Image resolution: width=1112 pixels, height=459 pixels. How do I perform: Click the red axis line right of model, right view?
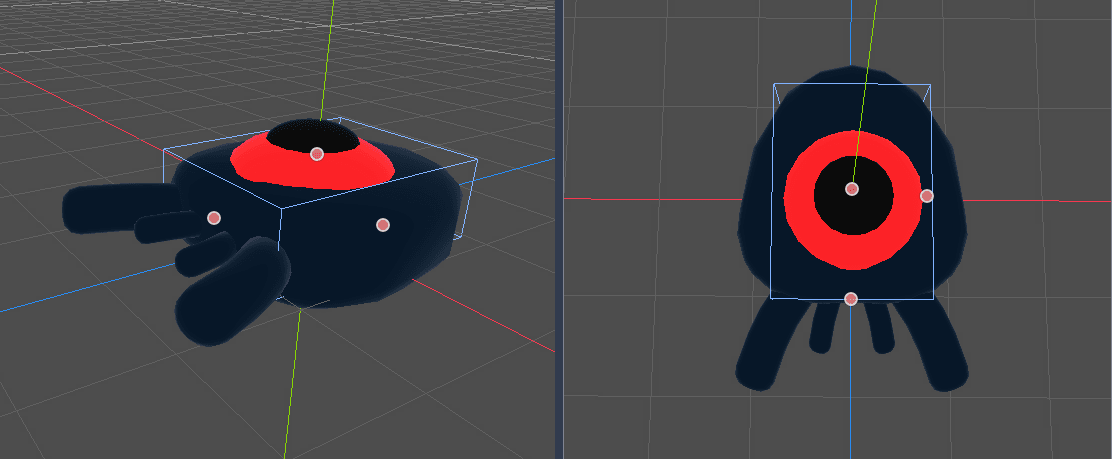[x=1010, y=200]
